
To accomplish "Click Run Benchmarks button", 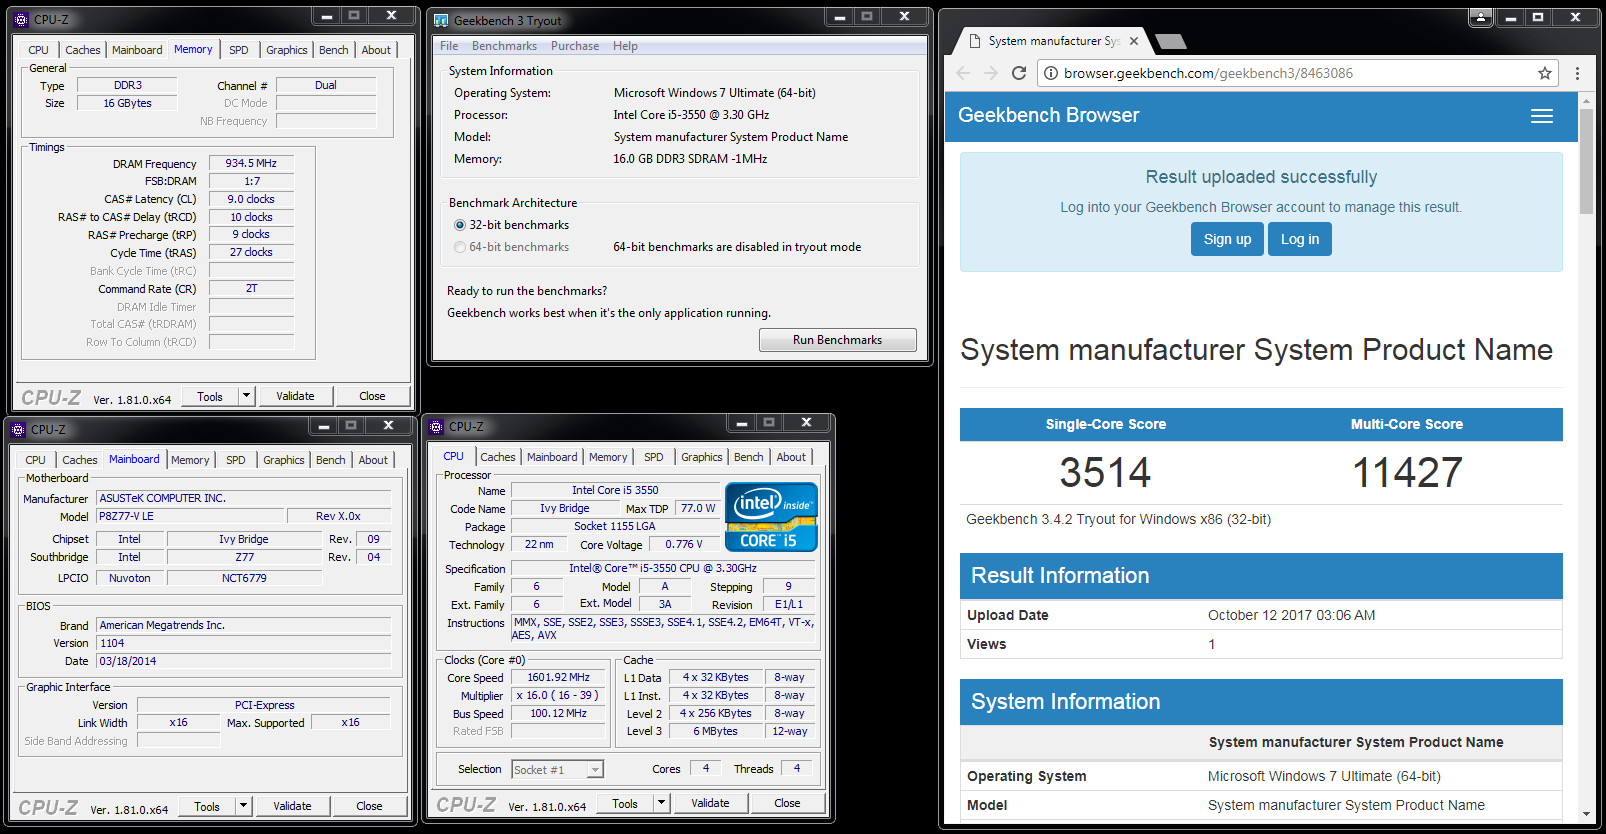I will tap(837, 340).
